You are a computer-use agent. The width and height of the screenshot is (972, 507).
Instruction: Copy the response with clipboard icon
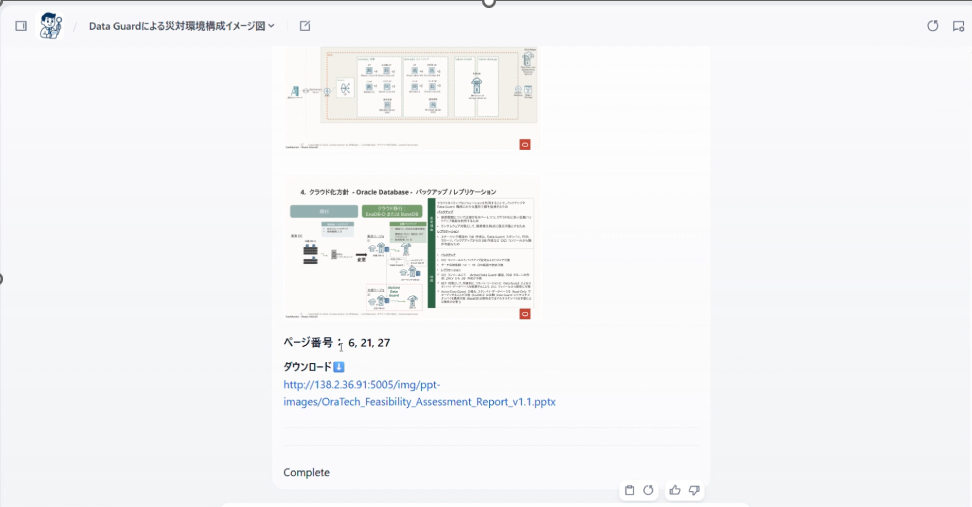[x=629, y=490]
